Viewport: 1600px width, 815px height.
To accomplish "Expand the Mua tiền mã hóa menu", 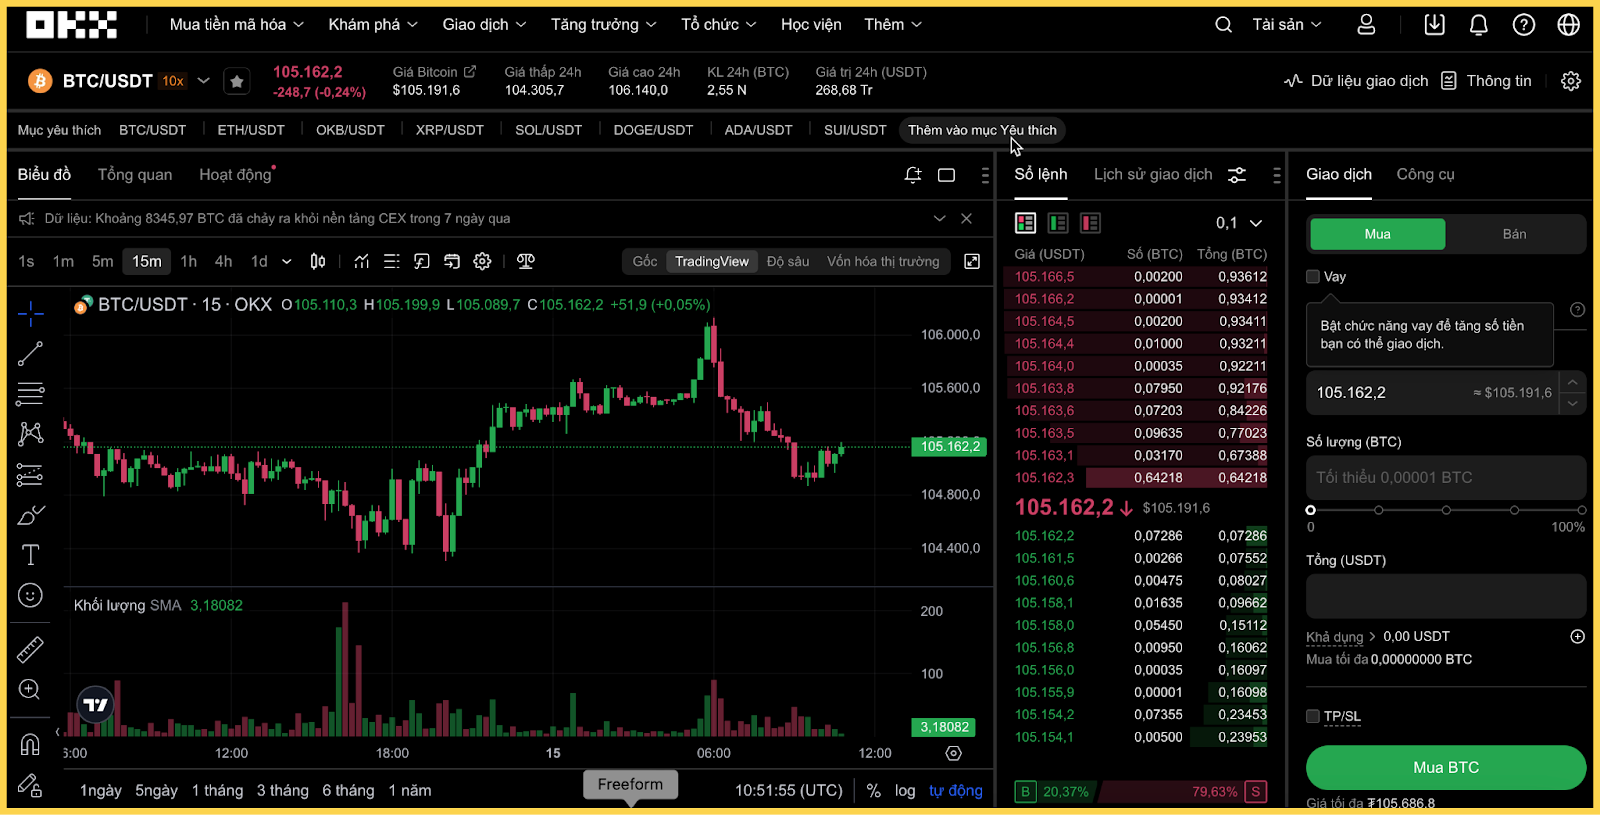I will 236,25.
